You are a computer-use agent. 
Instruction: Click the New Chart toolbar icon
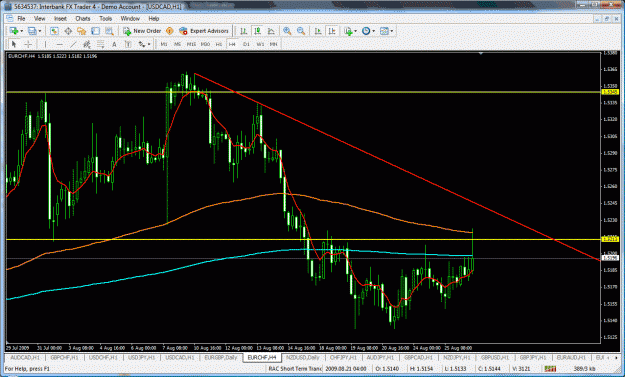(14, 31)
